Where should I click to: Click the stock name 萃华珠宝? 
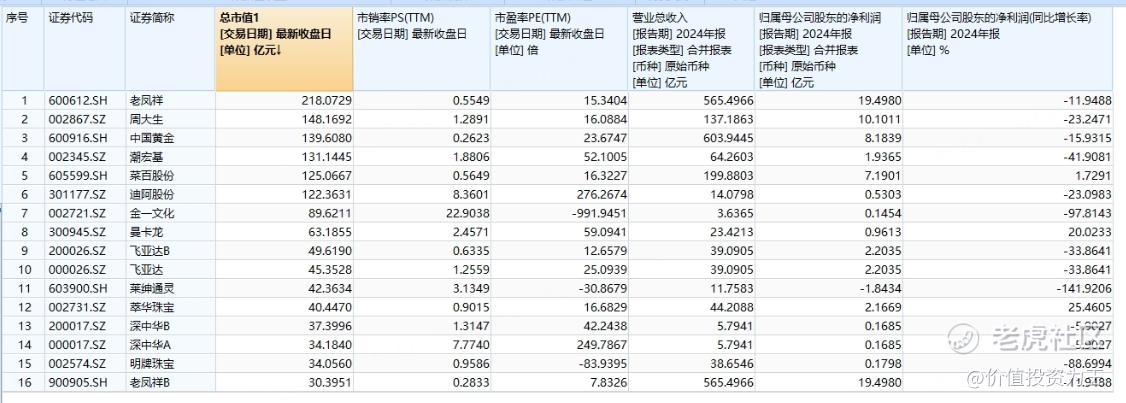tap(152, 307)
